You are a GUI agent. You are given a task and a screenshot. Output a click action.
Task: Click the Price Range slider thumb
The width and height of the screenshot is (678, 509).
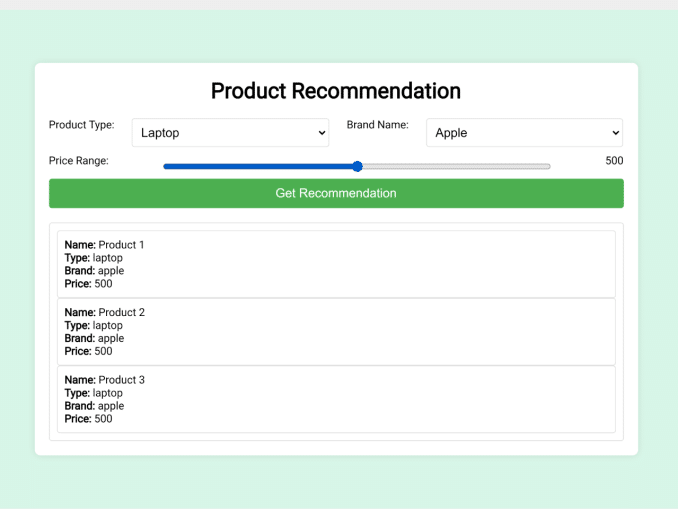357,166
